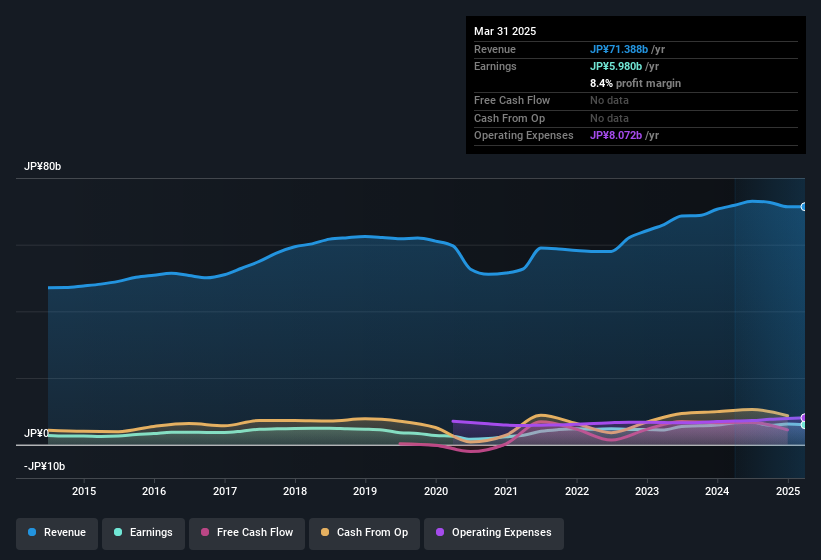Image resolution: width=821 pixels, height=560 pixels.
Task: Click the JP¥0 y-axis label
Action: [36, 433]
